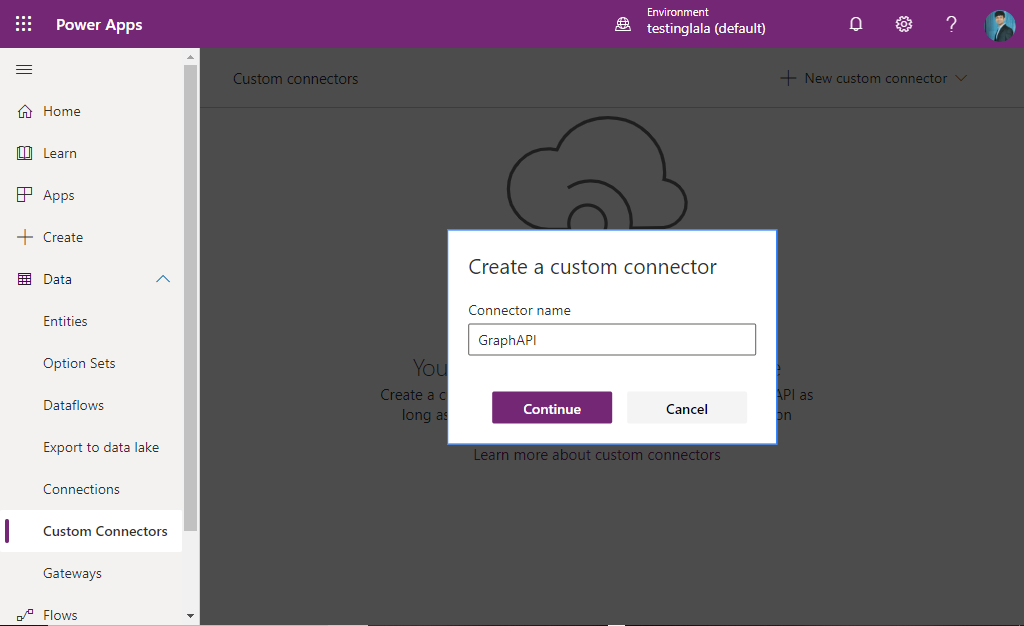Viewport: 1024px width, 626px height.
Task: Click the Create plus icon
Action: [x=25, y=237]
